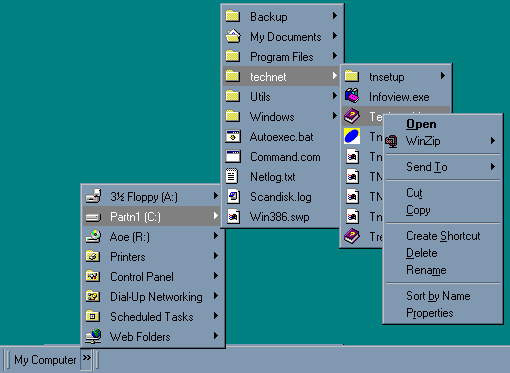Expand the Send To submenu arrow

click(493, 167)
